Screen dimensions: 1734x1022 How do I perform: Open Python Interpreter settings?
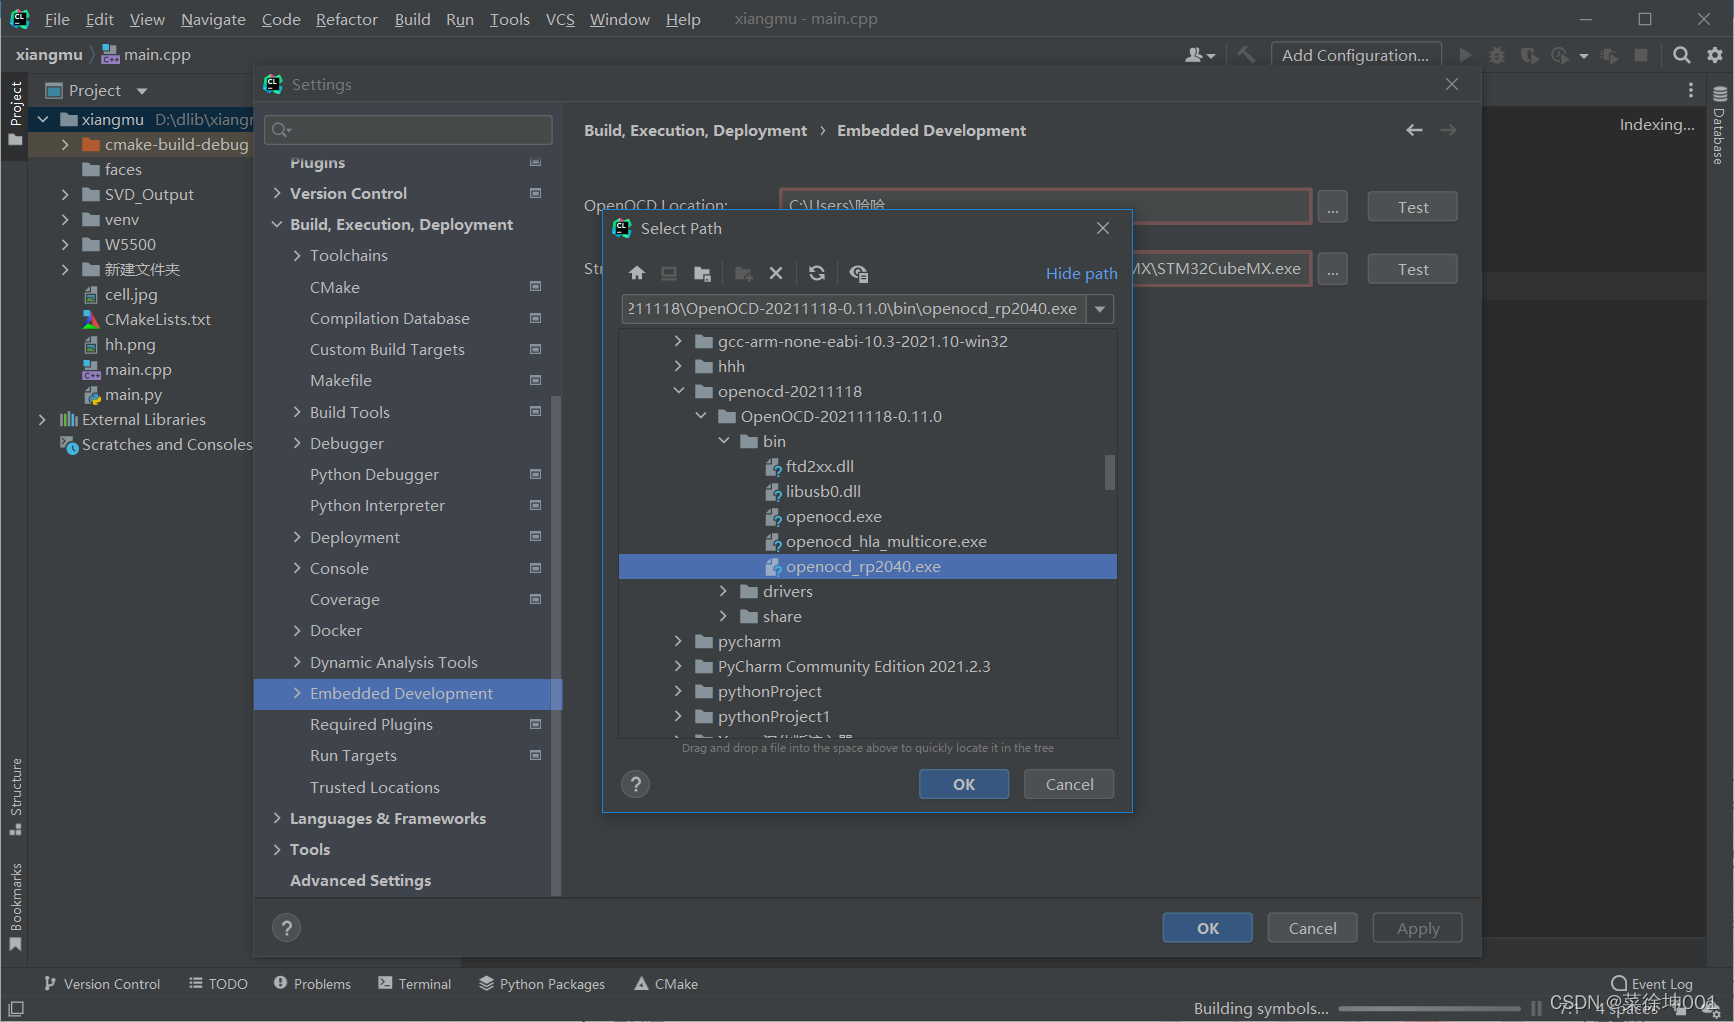click(x=377, y=505)
